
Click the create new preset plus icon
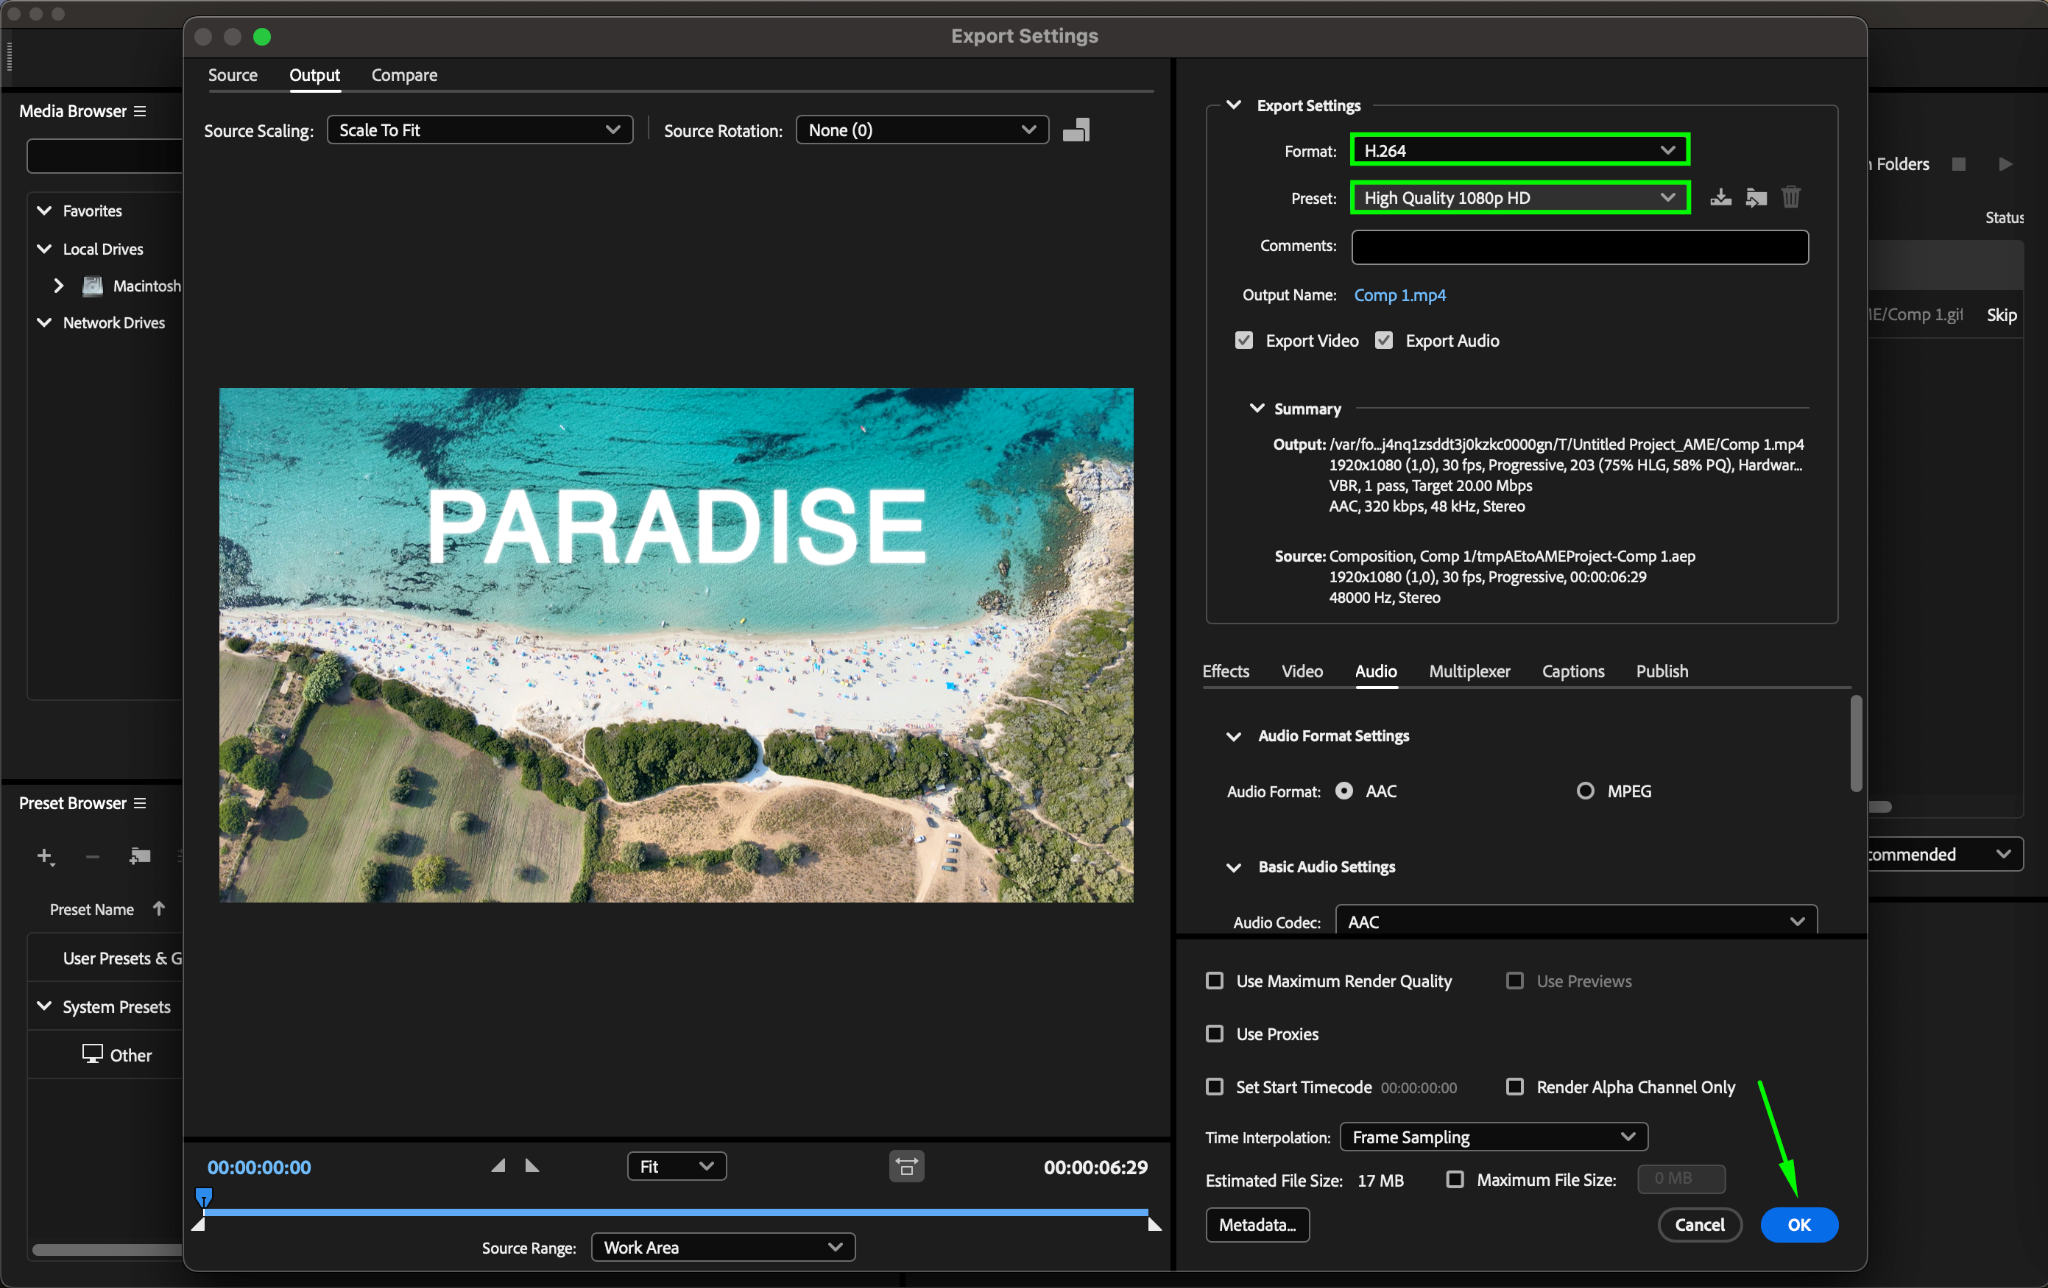(44, 856)
